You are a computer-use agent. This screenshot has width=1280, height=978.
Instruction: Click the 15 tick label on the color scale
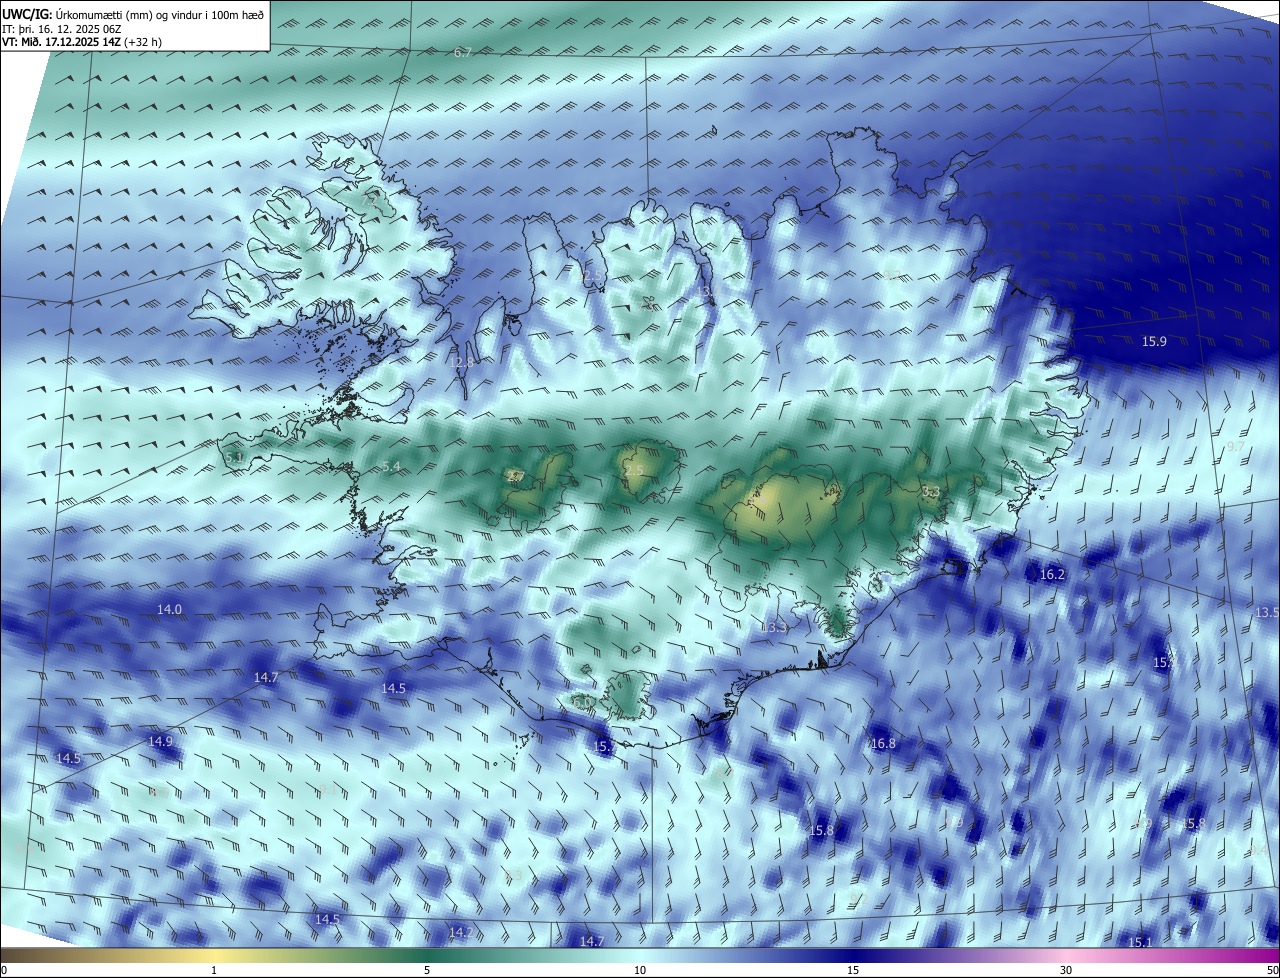click(x=853, y=971)
